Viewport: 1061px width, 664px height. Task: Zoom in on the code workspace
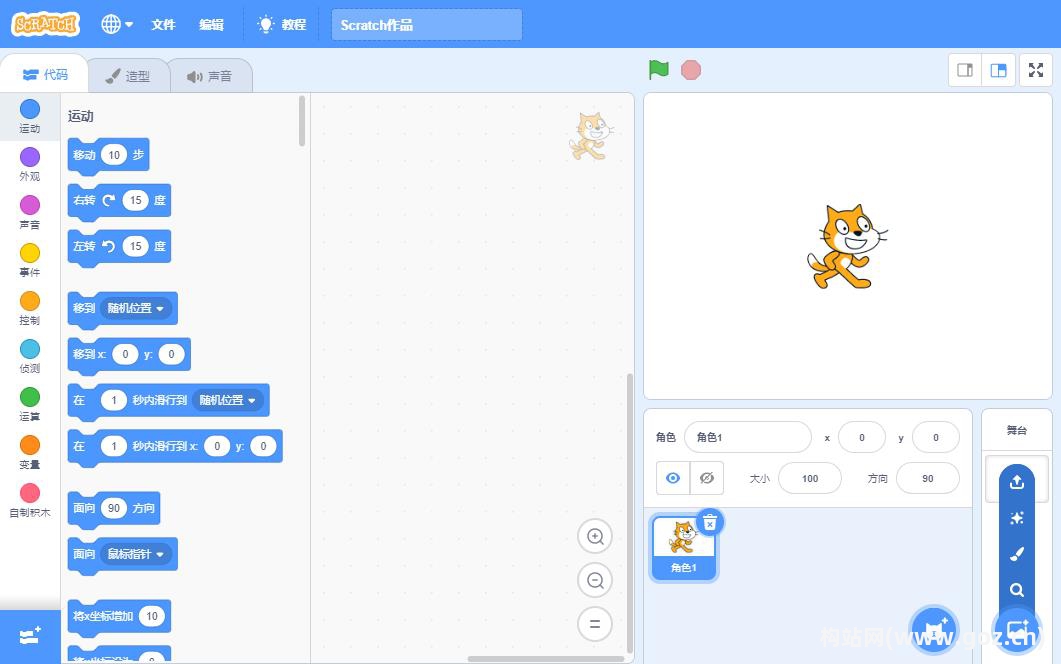tap(595, 537)
